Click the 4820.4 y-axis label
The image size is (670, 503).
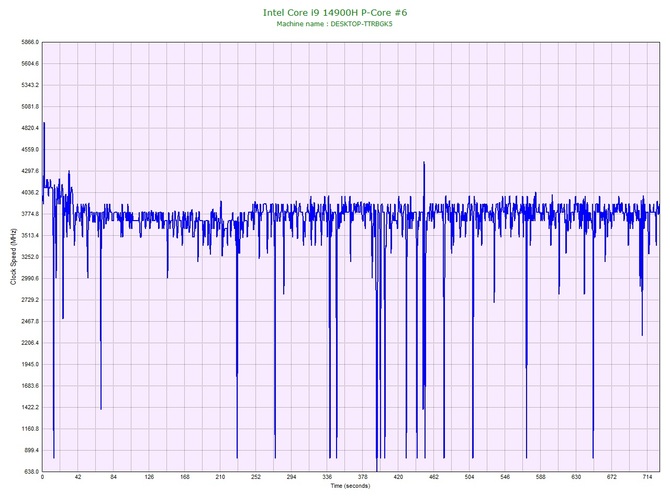tap(30, 128)
